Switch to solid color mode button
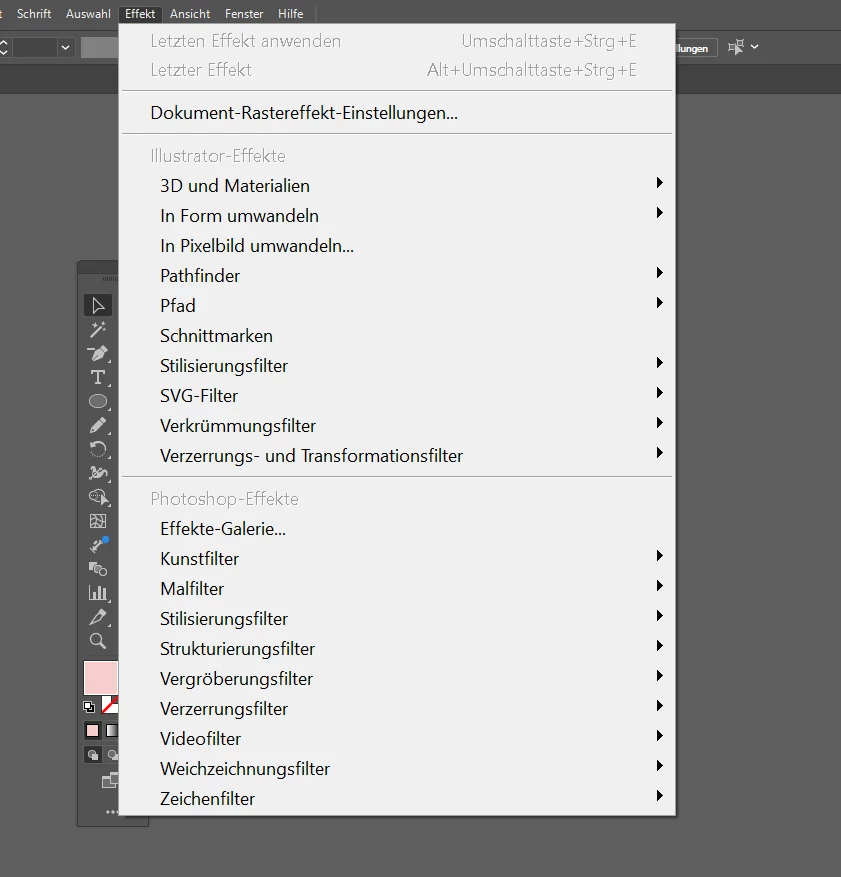 (92, 730)
